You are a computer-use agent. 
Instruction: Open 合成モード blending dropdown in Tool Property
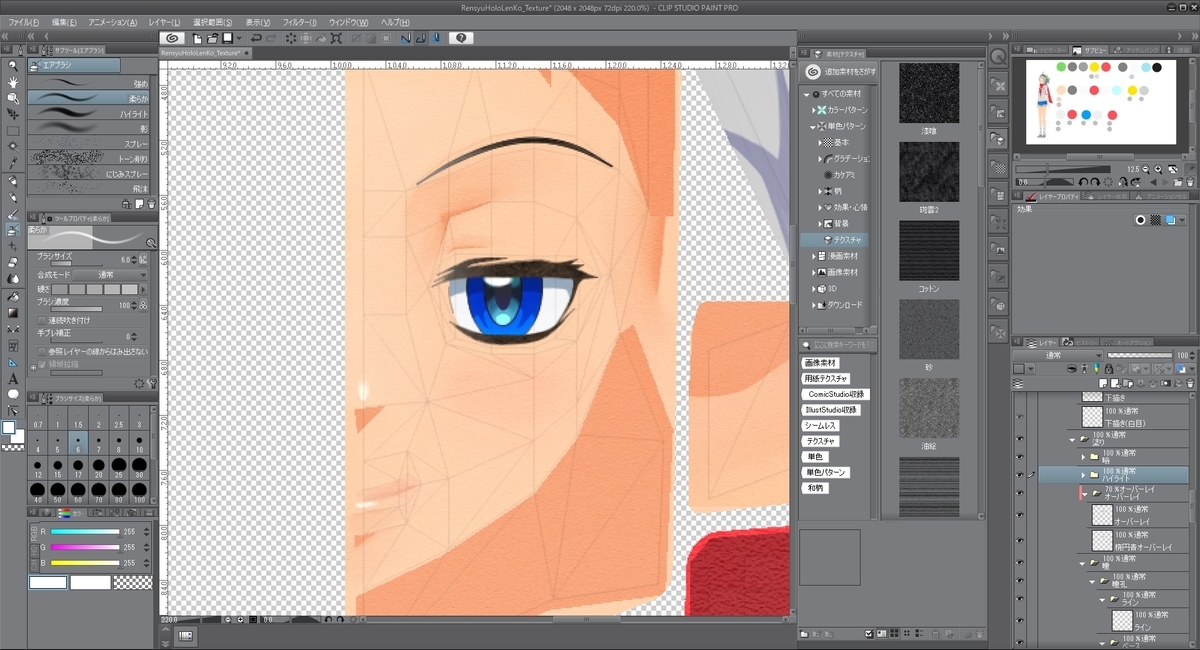(108, 273)
